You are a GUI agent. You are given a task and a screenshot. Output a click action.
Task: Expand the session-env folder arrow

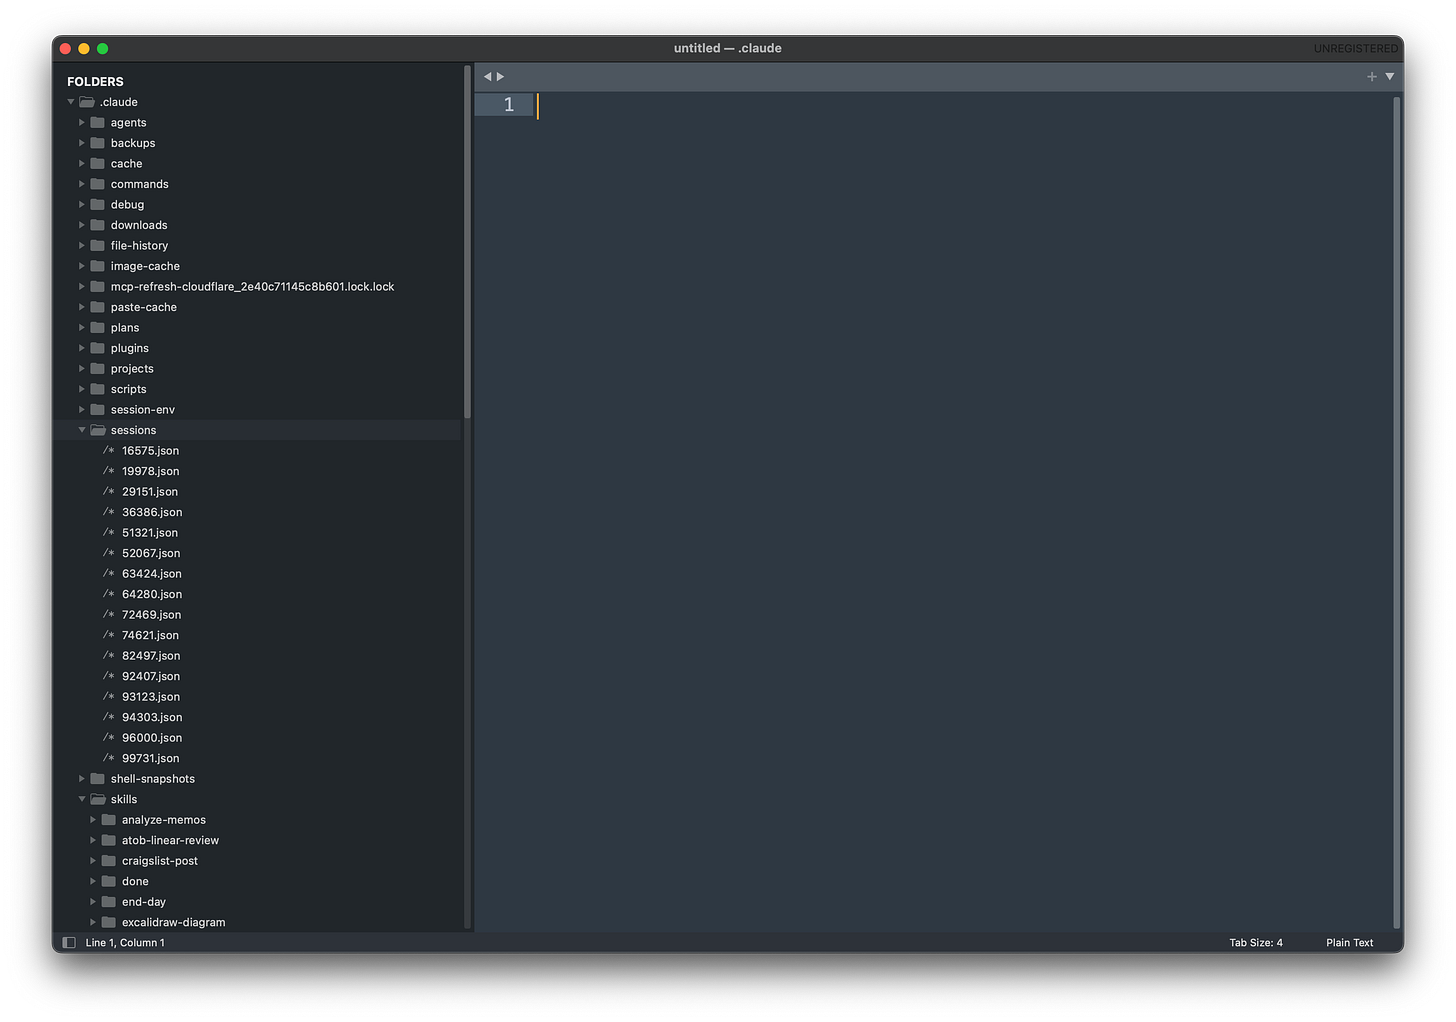click(x=82, y=409)
